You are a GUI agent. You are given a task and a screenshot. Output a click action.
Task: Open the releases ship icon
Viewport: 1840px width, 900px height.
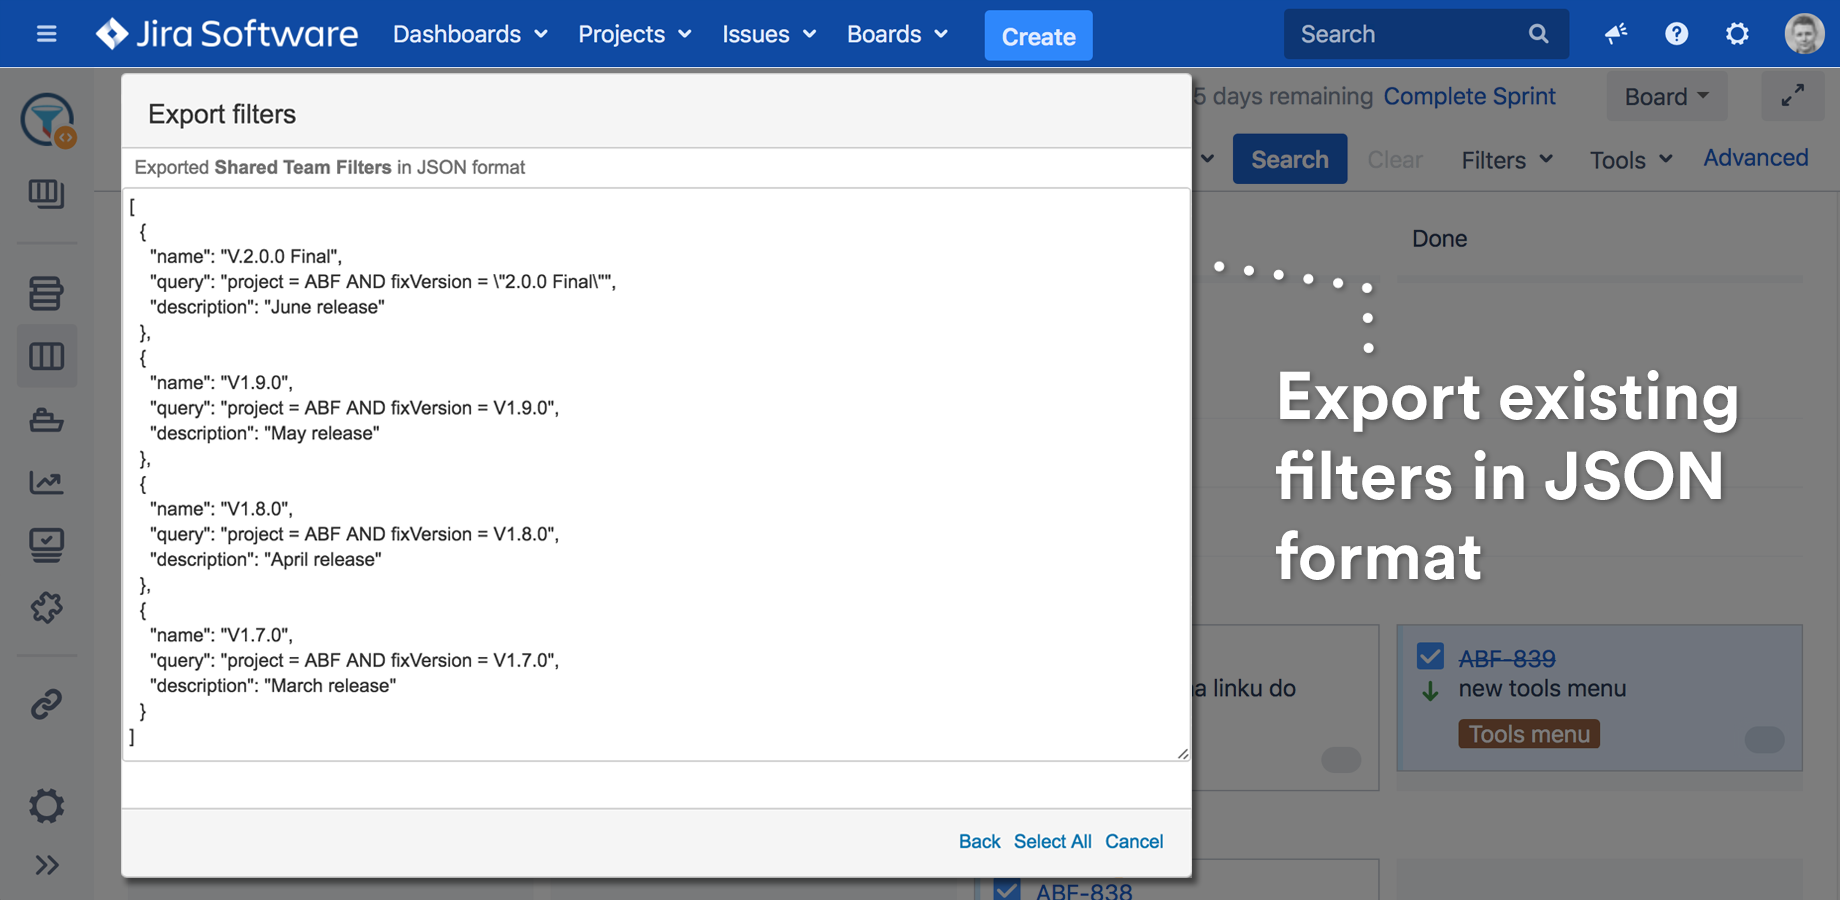click(x=46, y=420)
